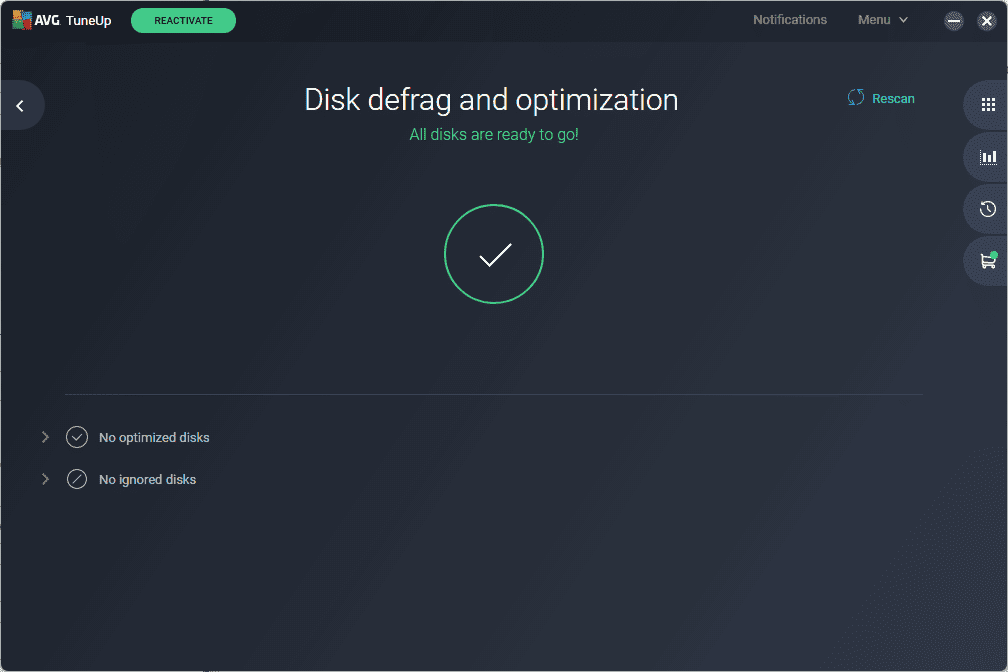Click the green REACTIVATE button
Viewport: 1008px width, 672px height.
click(183, 21)
